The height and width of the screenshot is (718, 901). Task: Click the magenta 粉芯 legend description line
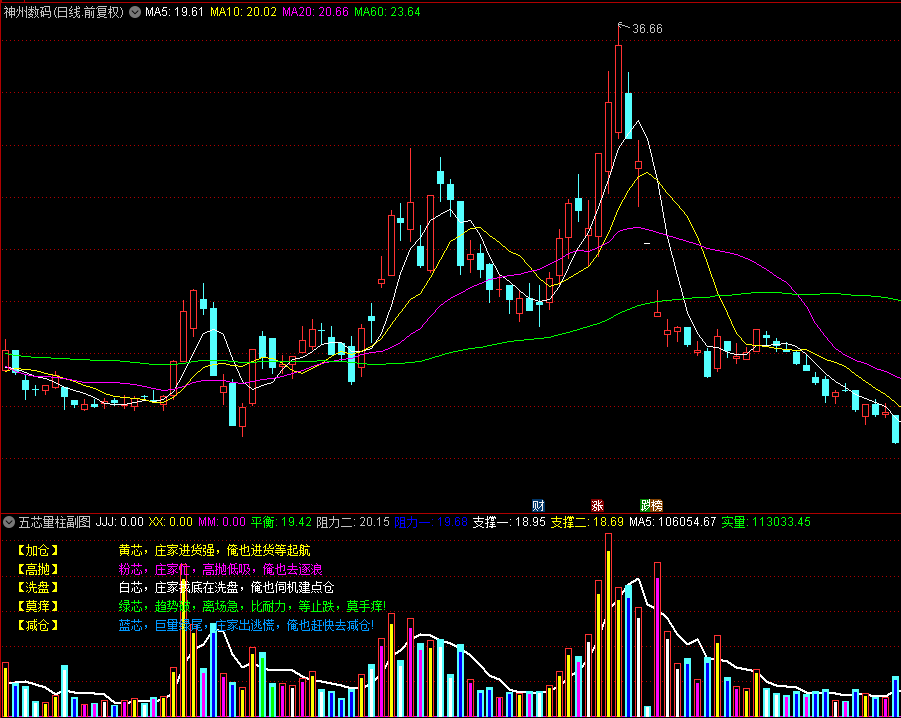click(221, 569)
